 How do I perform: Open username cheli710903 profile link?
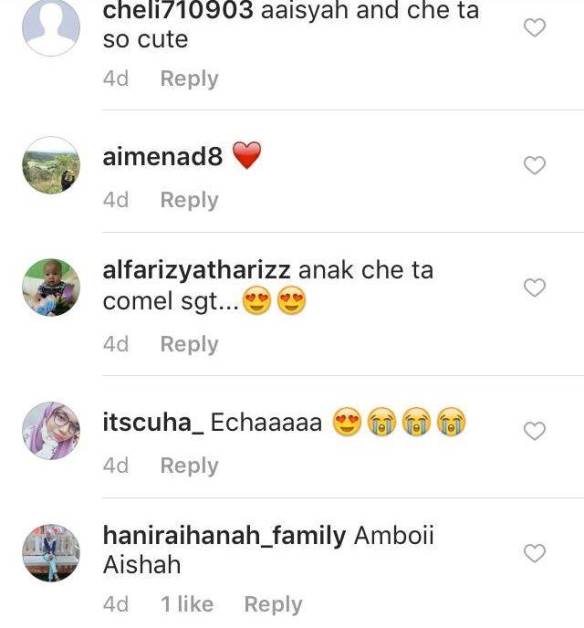point(178,10)
